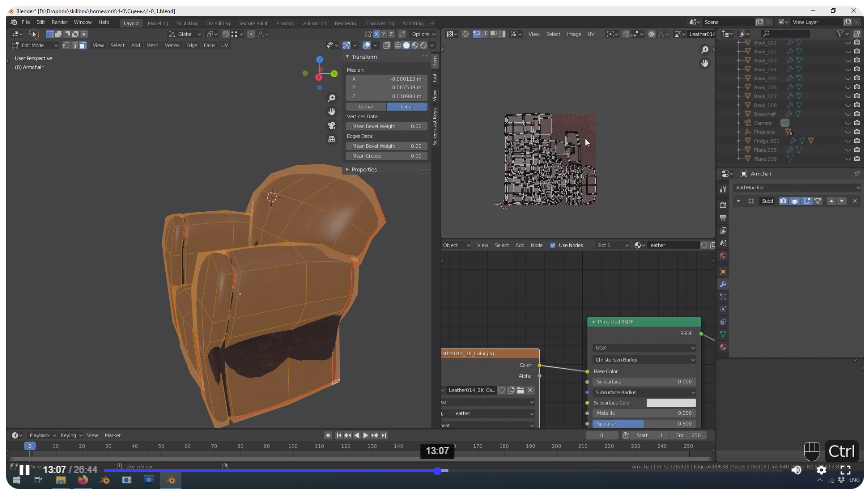Click the pan hand icon in the 3D viewport
The image size is (868, 495).
(x=332, y=112)
